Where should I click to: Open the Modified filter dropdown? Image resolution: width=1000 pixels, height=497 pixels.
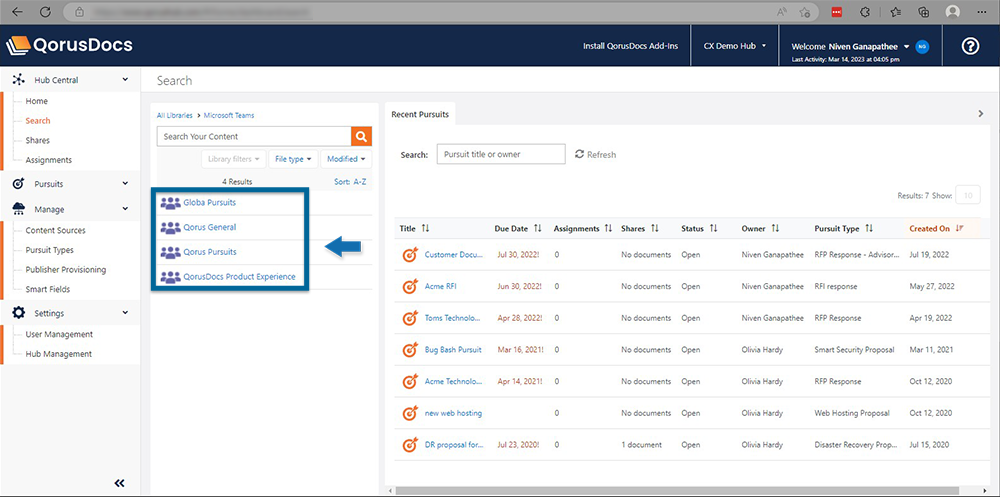[x=346, y=159]
